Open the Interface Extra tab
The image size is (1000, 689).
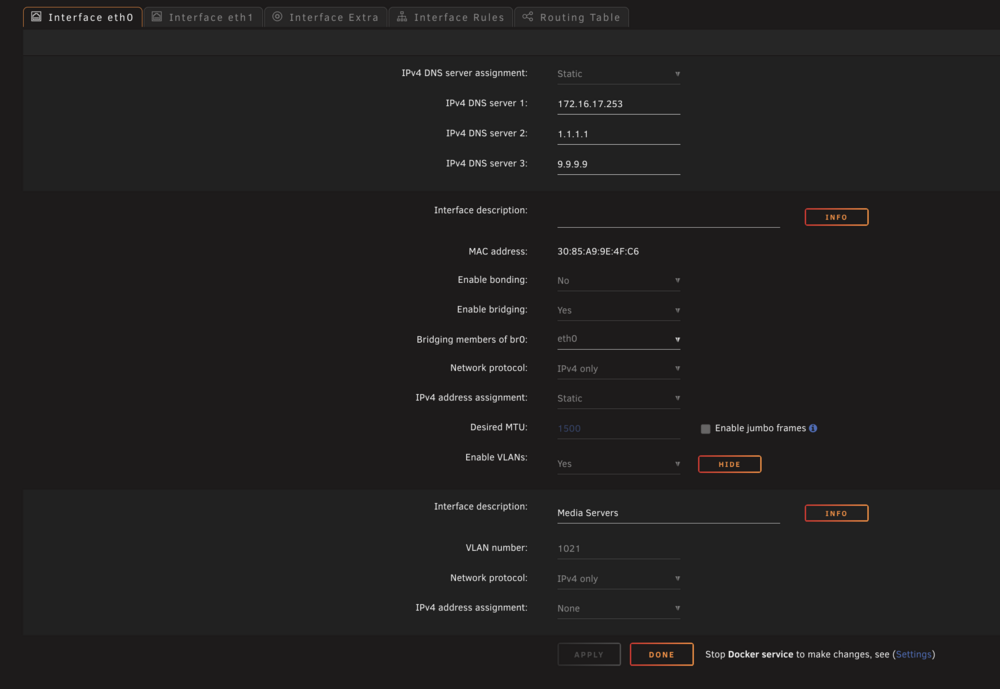point(326,17)
